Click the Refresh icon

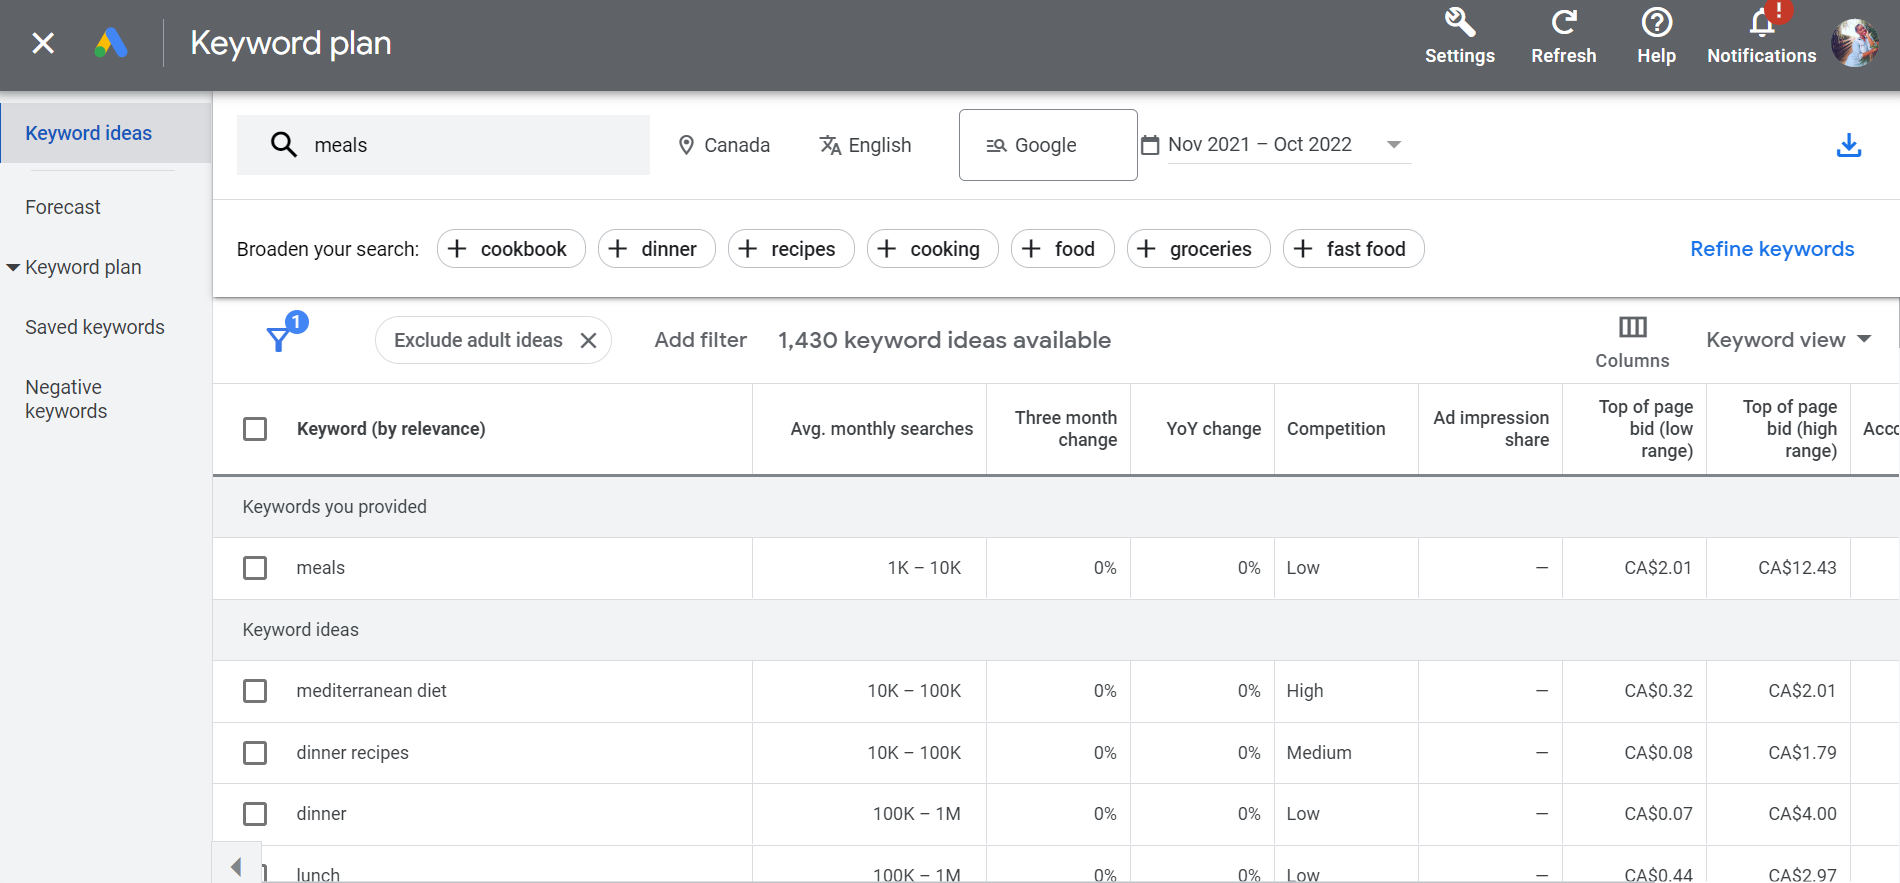pyautogui.click(x=1563, y=24)
